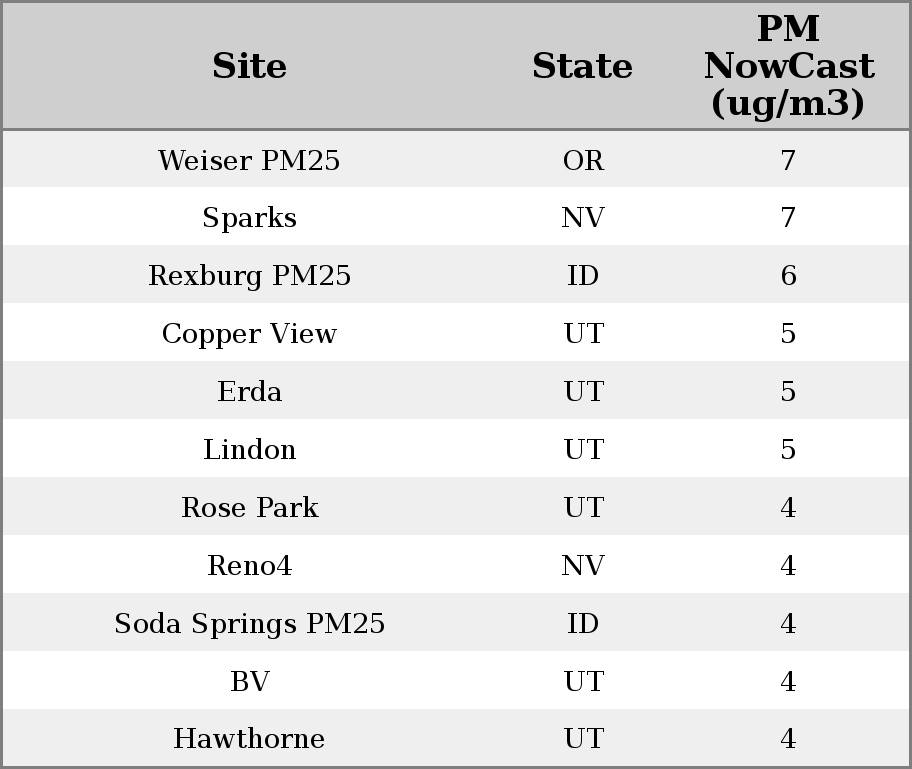The image size is (912, 769).
Task: Click the Rexburg PM25 site name
Action: (x=249, y=276)
